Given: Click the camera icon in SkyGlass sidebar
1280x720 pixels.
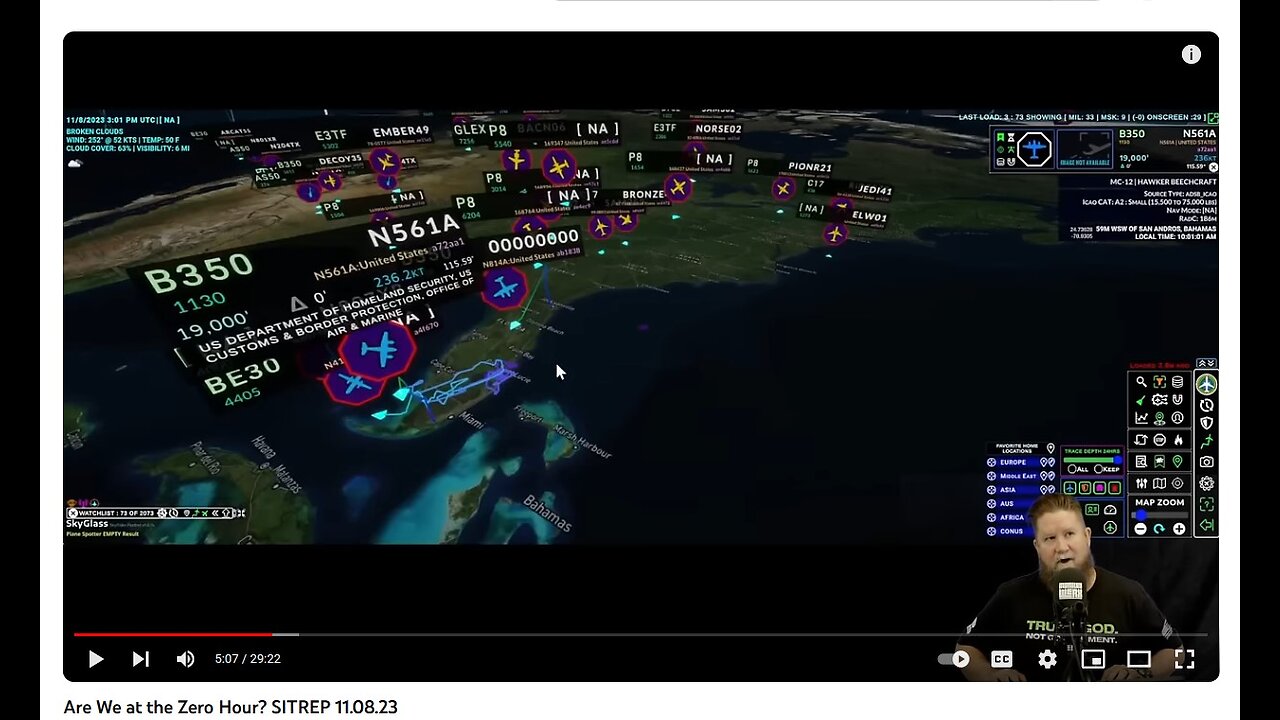Looking at the screenshot, I should tap(1207, 462).
